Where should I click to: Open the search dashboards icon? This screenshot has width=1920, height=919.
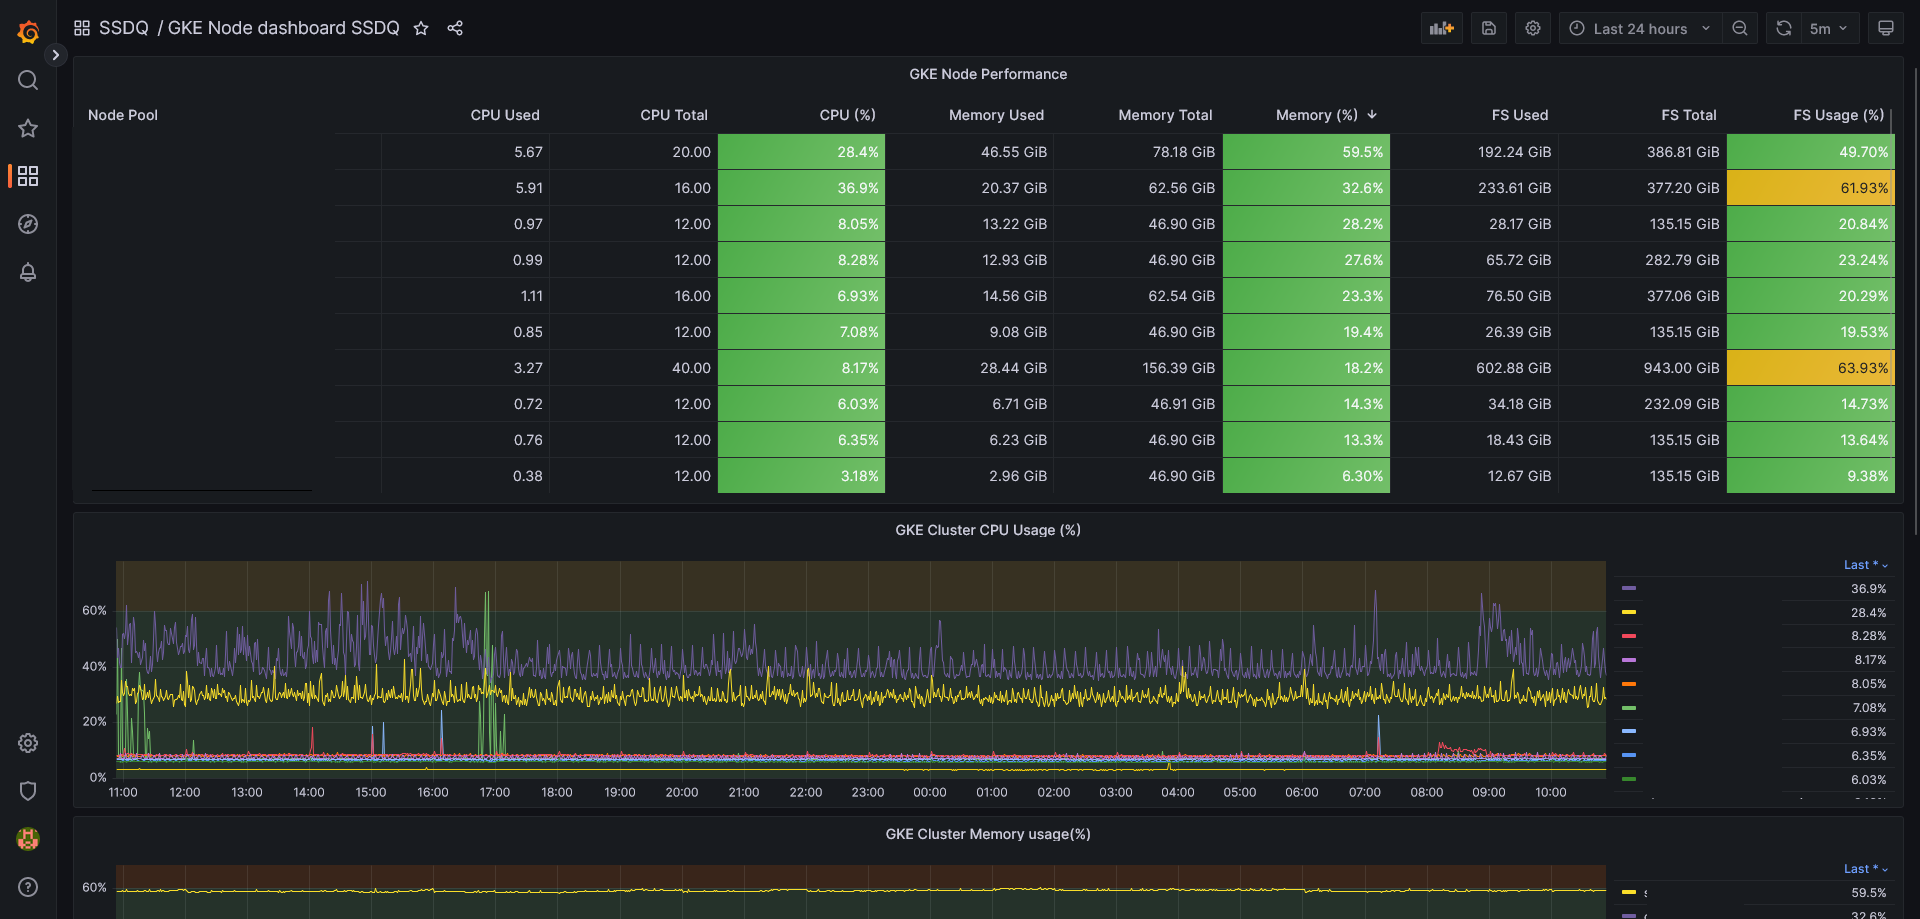tap(28, 80)
